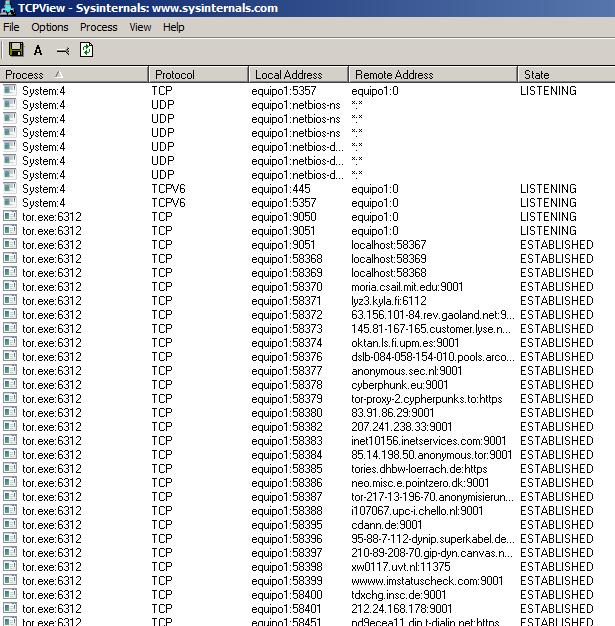This screenshot has width=615, height=626.
Task: Select remote address lyz3.kyla.fi:6112
Action: tap(389, 301)
